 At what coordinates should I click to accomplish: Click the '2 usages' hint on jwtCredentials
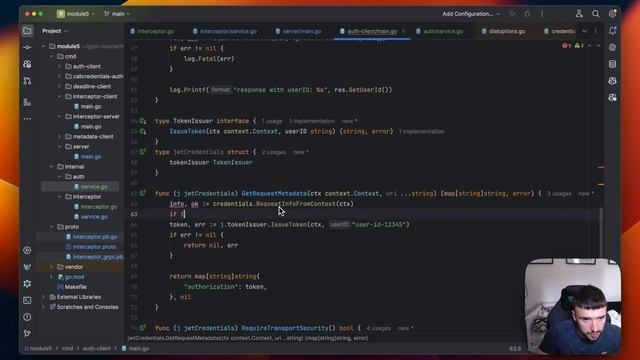point(273,152)
